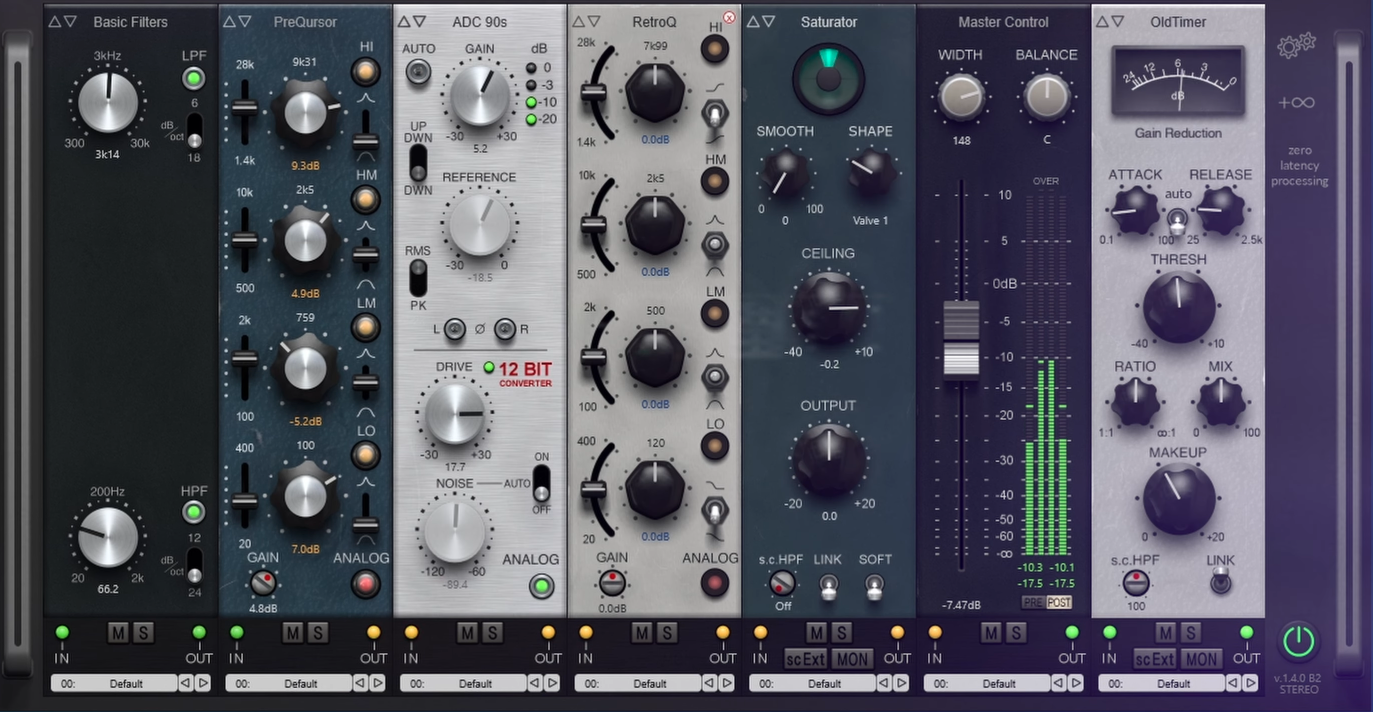Invert left channel phase on ADC 90s

click(455, 328)
